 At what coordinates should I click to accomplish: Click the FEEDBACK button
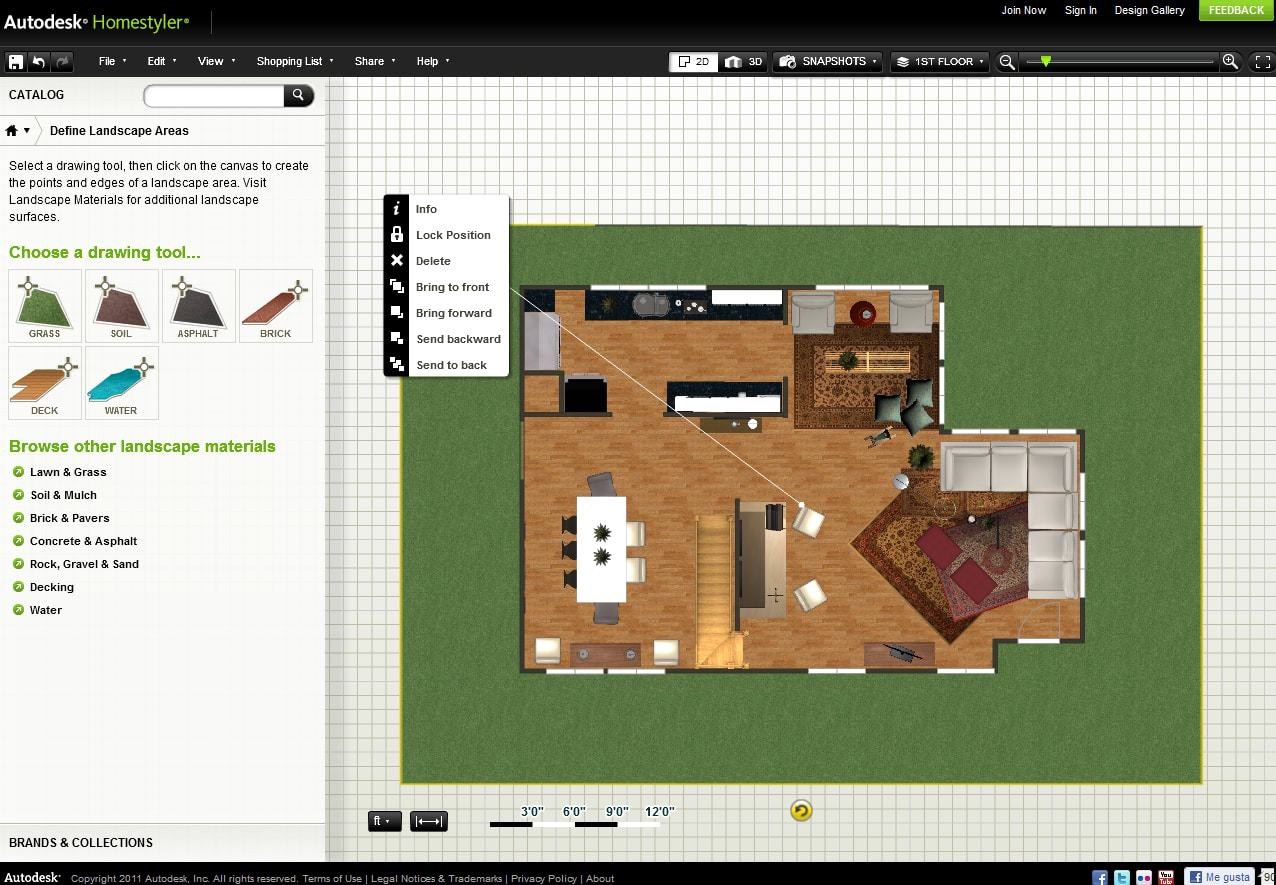pyautogui.click(x=1235, y=10)
